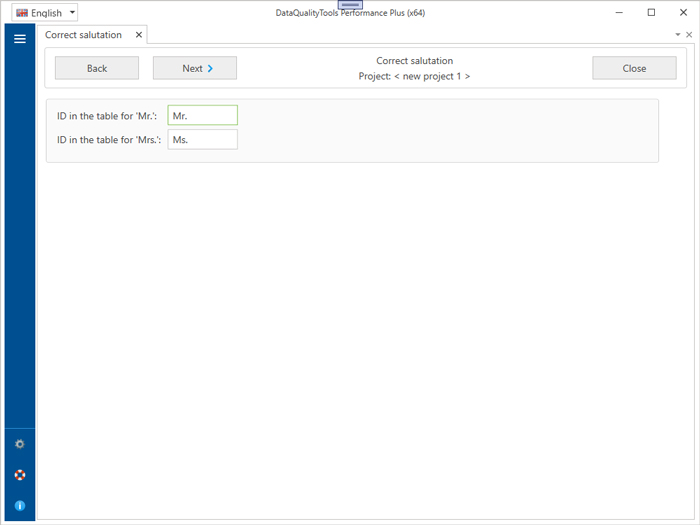The image size is (700, 525).
Task: Close the Correct salutation tab
Action: click(139, 35)
